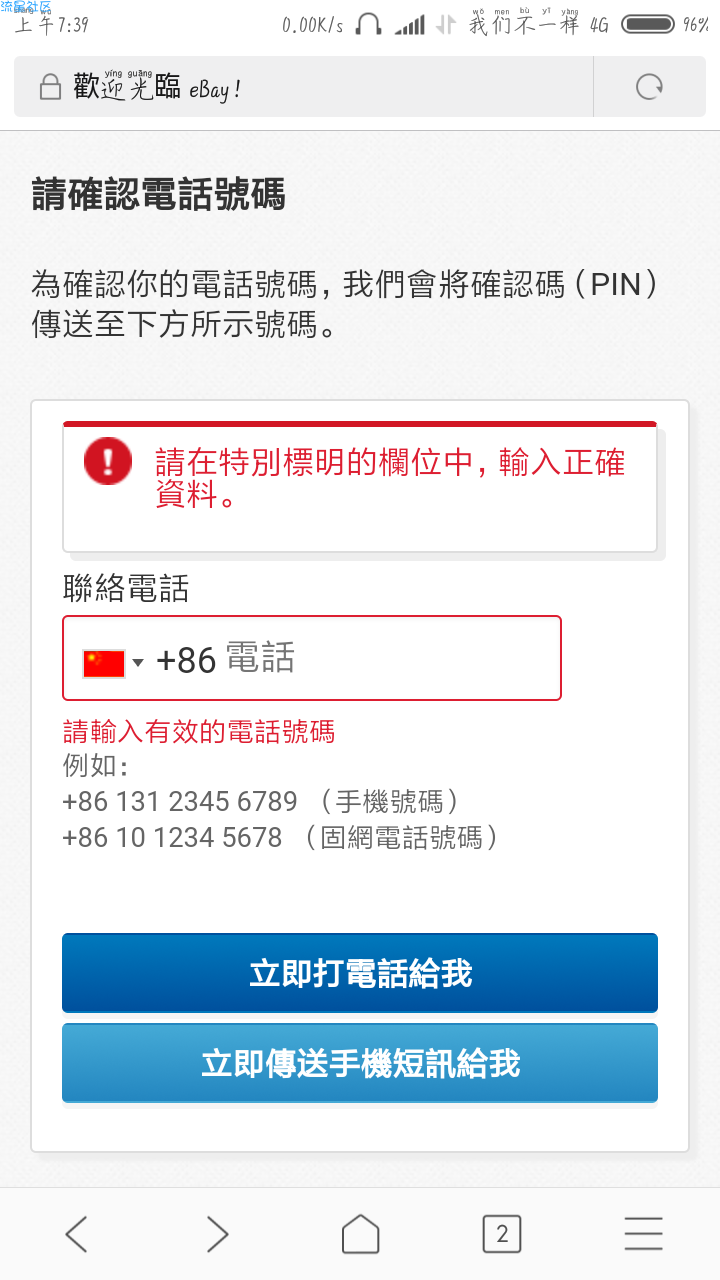
Task: Tap the padlock security icon in address bar
Action: [50, 88]
